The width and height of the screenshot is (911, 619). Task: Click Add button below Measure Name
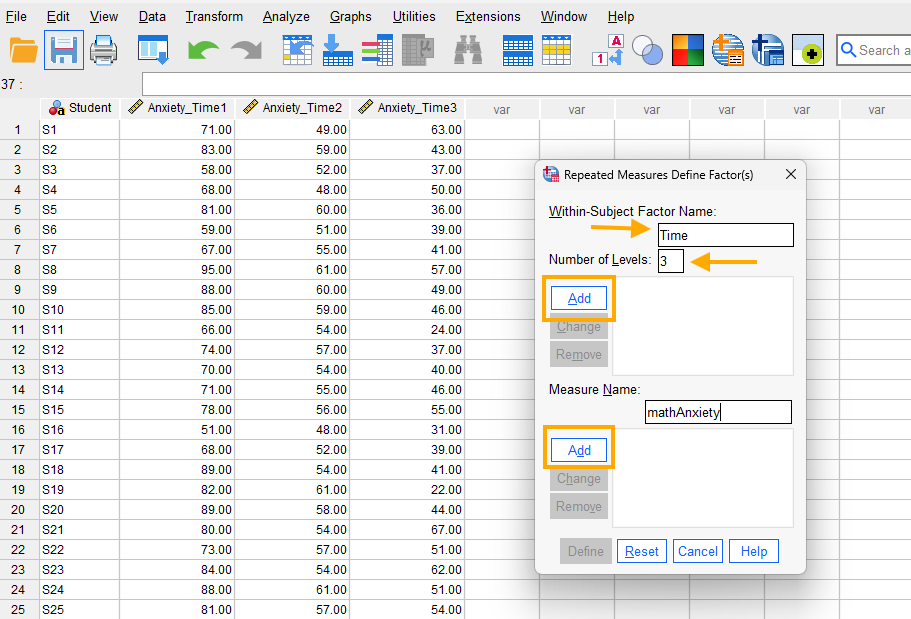(579, 450)
